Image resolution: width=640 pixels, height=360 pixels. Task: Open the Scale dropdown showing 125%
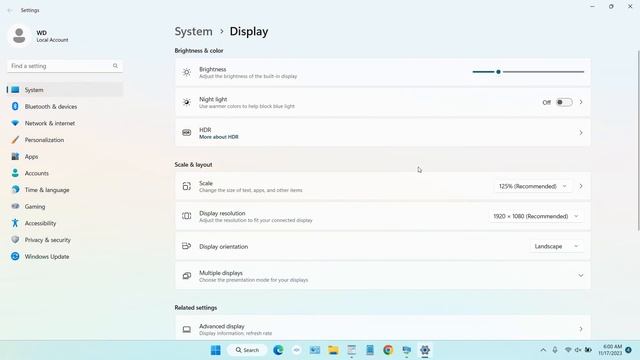point(533,186)
